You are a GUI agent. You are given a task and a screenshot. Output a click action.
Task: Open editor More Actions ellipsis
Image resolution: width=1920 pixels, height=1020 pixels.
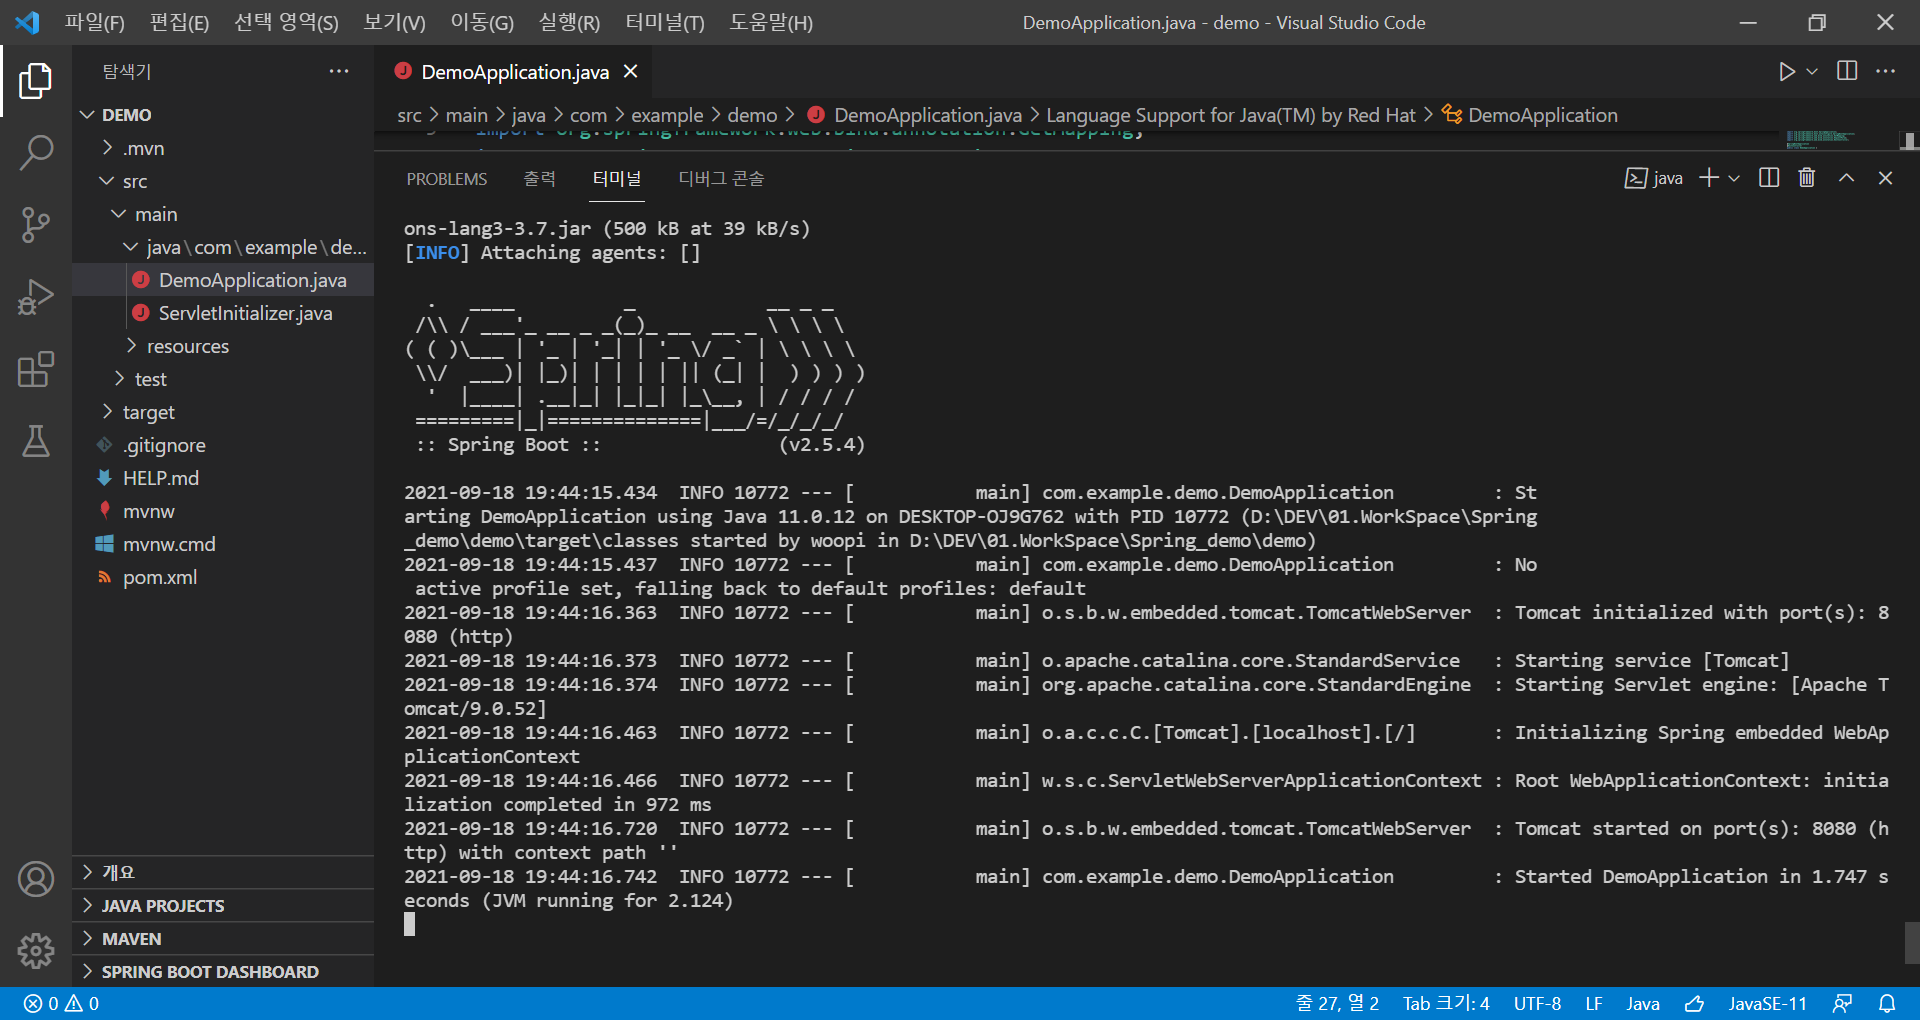(x=1885, y=71)
